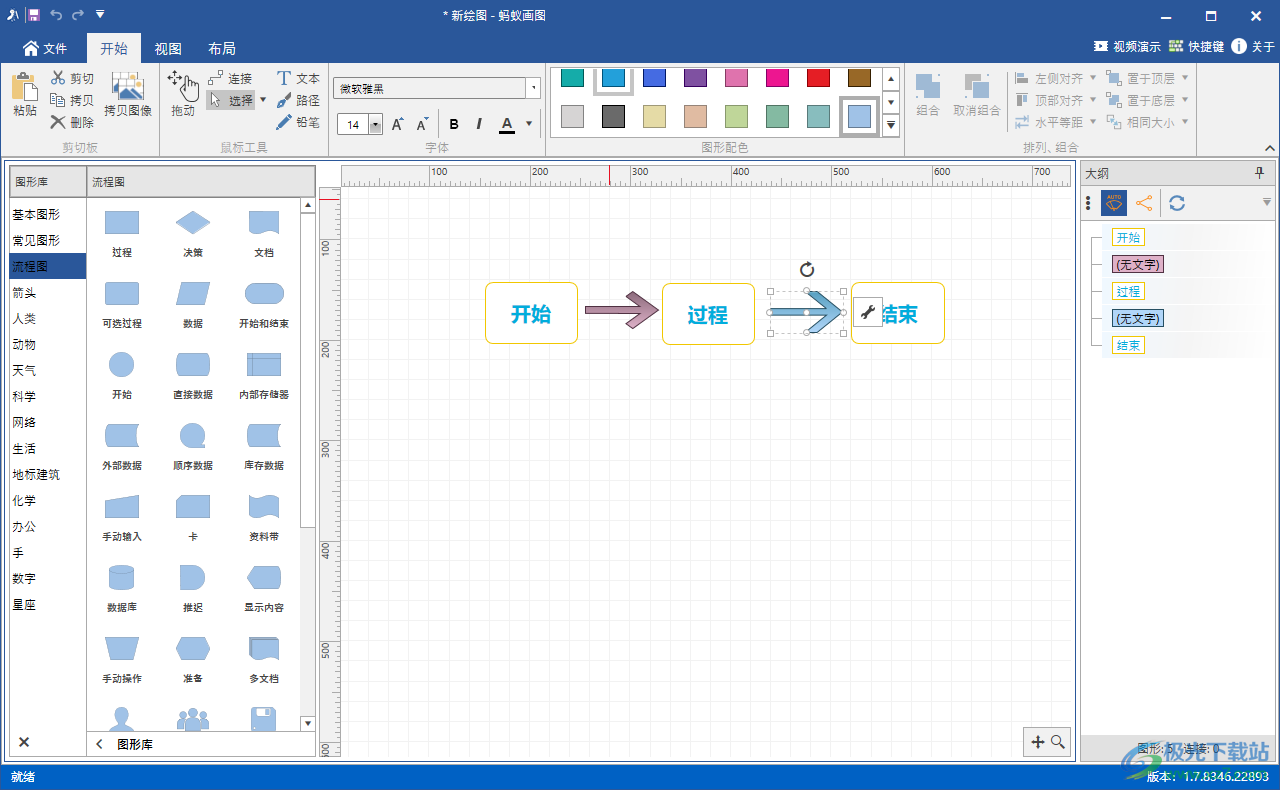Viewport: 1280px width, 790px height.
Task: Click the orange share-tree icon in outline panel
Action: click(x=1144, y=203)
